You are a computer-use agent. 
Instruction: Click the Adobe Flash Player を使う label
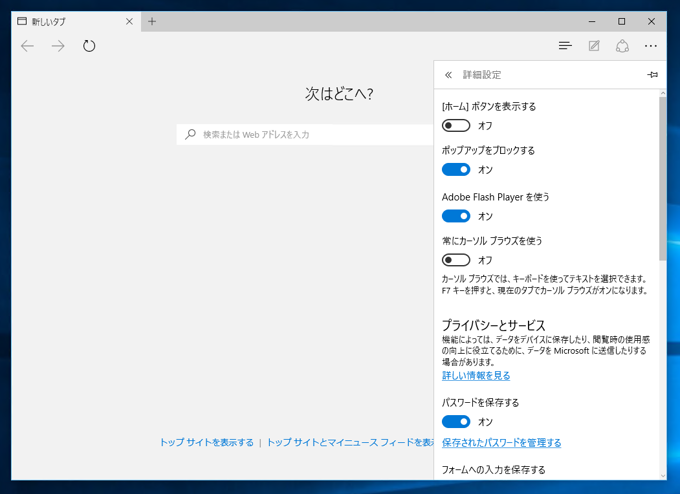pos(495,197)
